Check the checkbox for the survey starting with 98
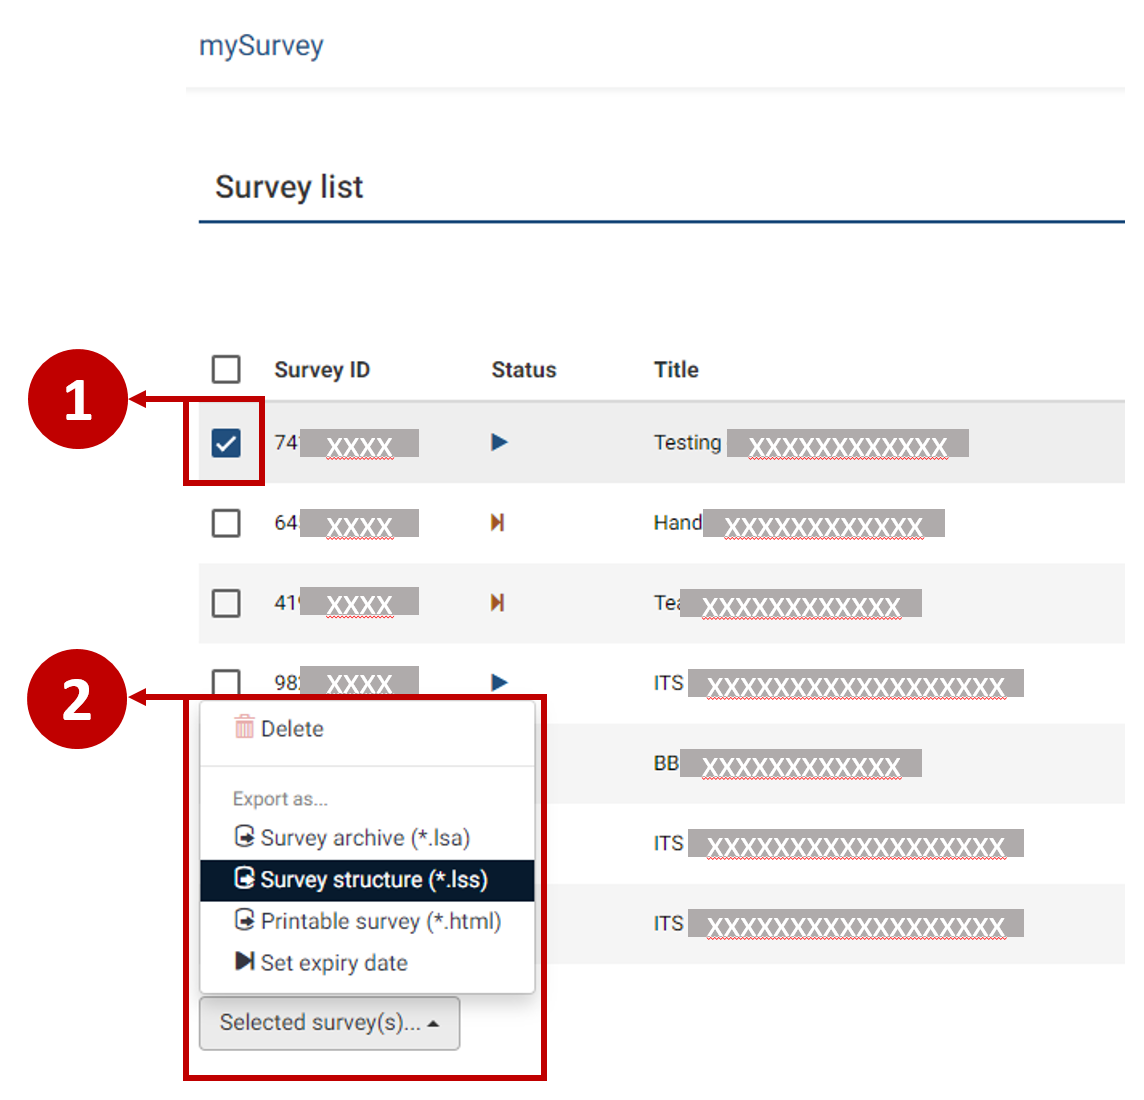 (x=225, y=682)
